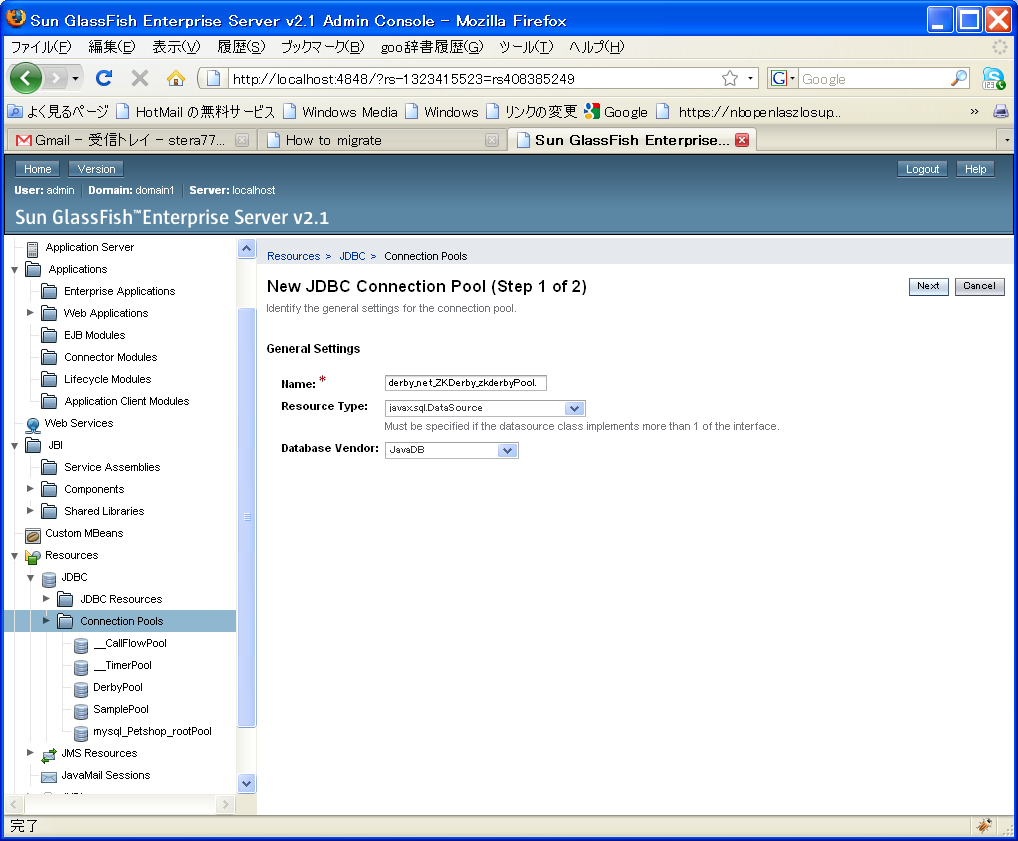Click the search magnifier icon
The width and height of the screenshot is (1018, 841).
point(958,79)
